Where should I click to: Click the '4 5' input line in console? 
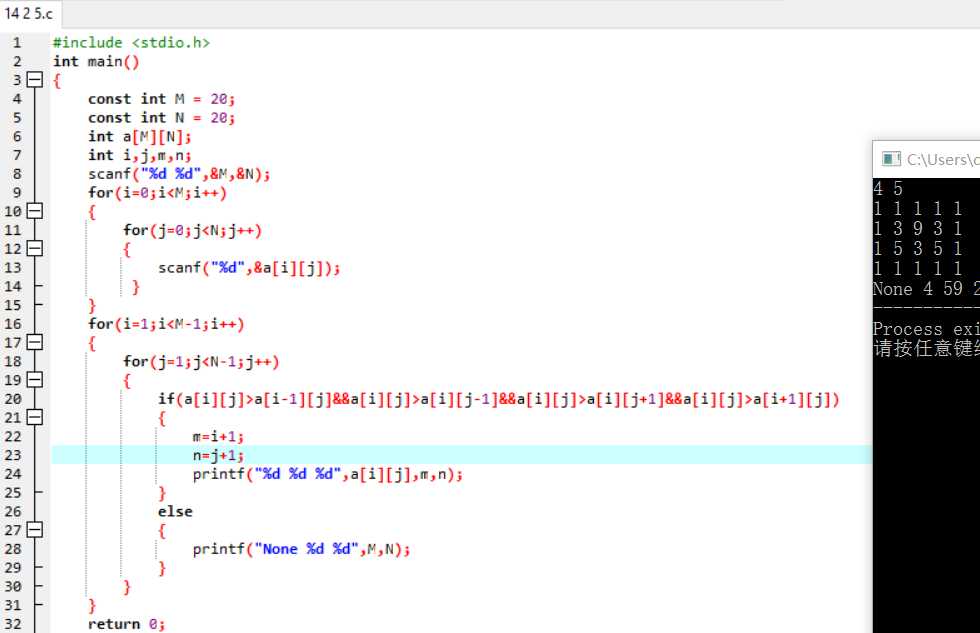click(888, 188)
